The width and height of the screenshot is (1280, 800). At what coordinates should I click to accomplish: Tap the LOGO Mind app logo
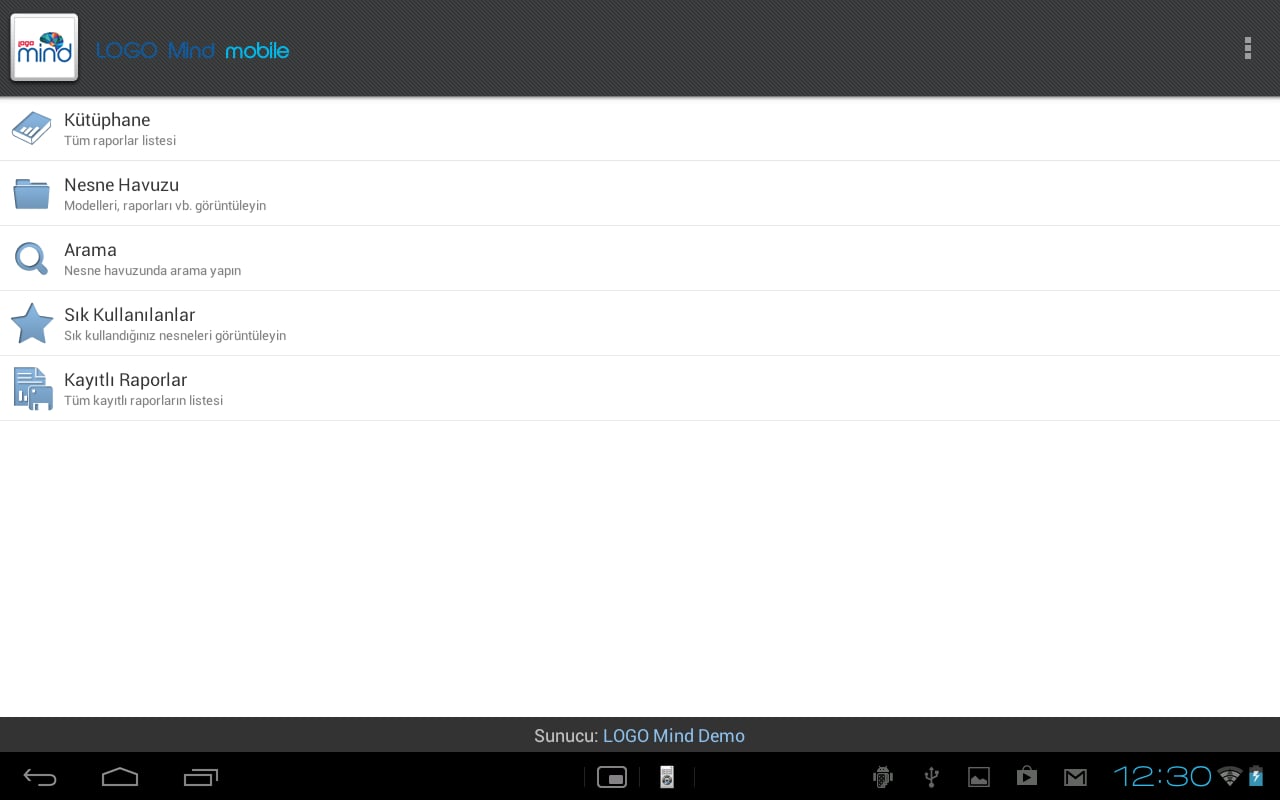tap(44, 47)
